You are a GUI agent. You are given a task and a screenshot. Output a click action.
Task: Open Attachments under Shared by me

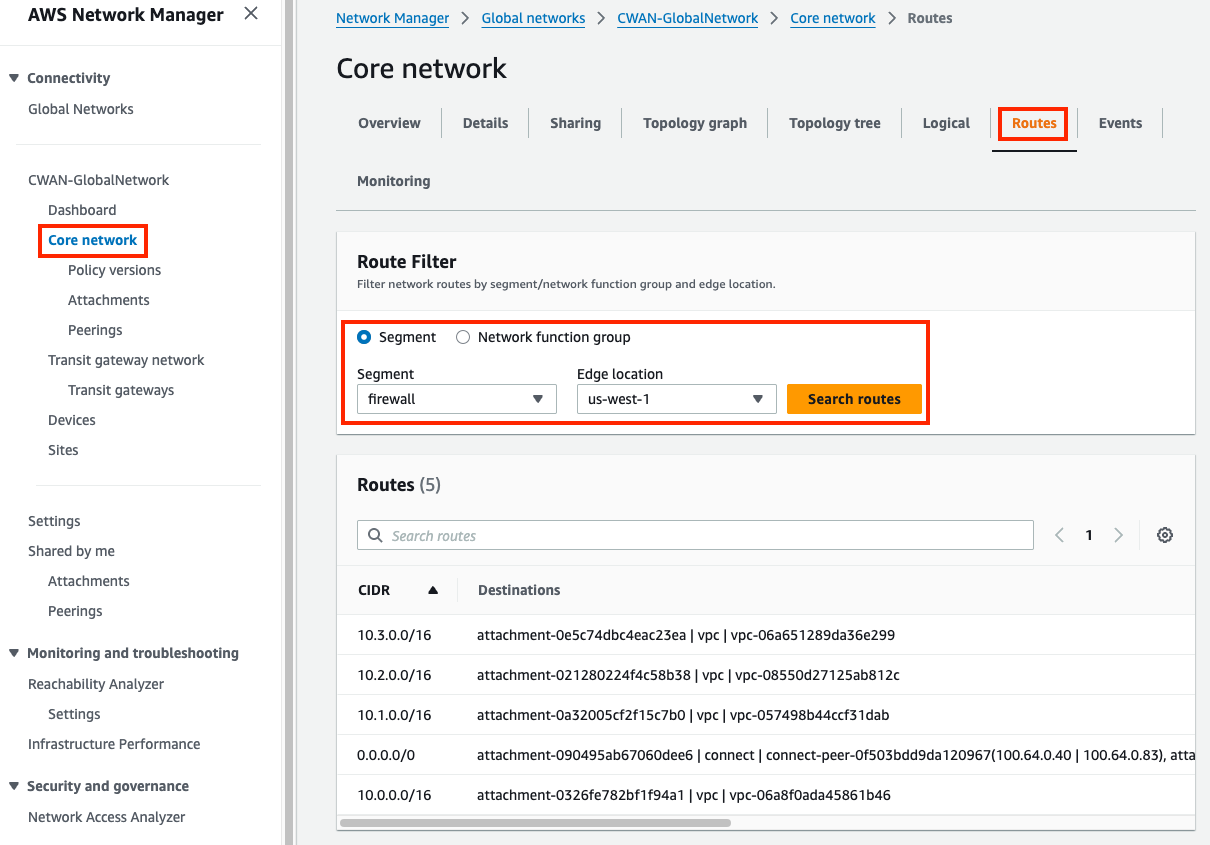coord(89,581)
